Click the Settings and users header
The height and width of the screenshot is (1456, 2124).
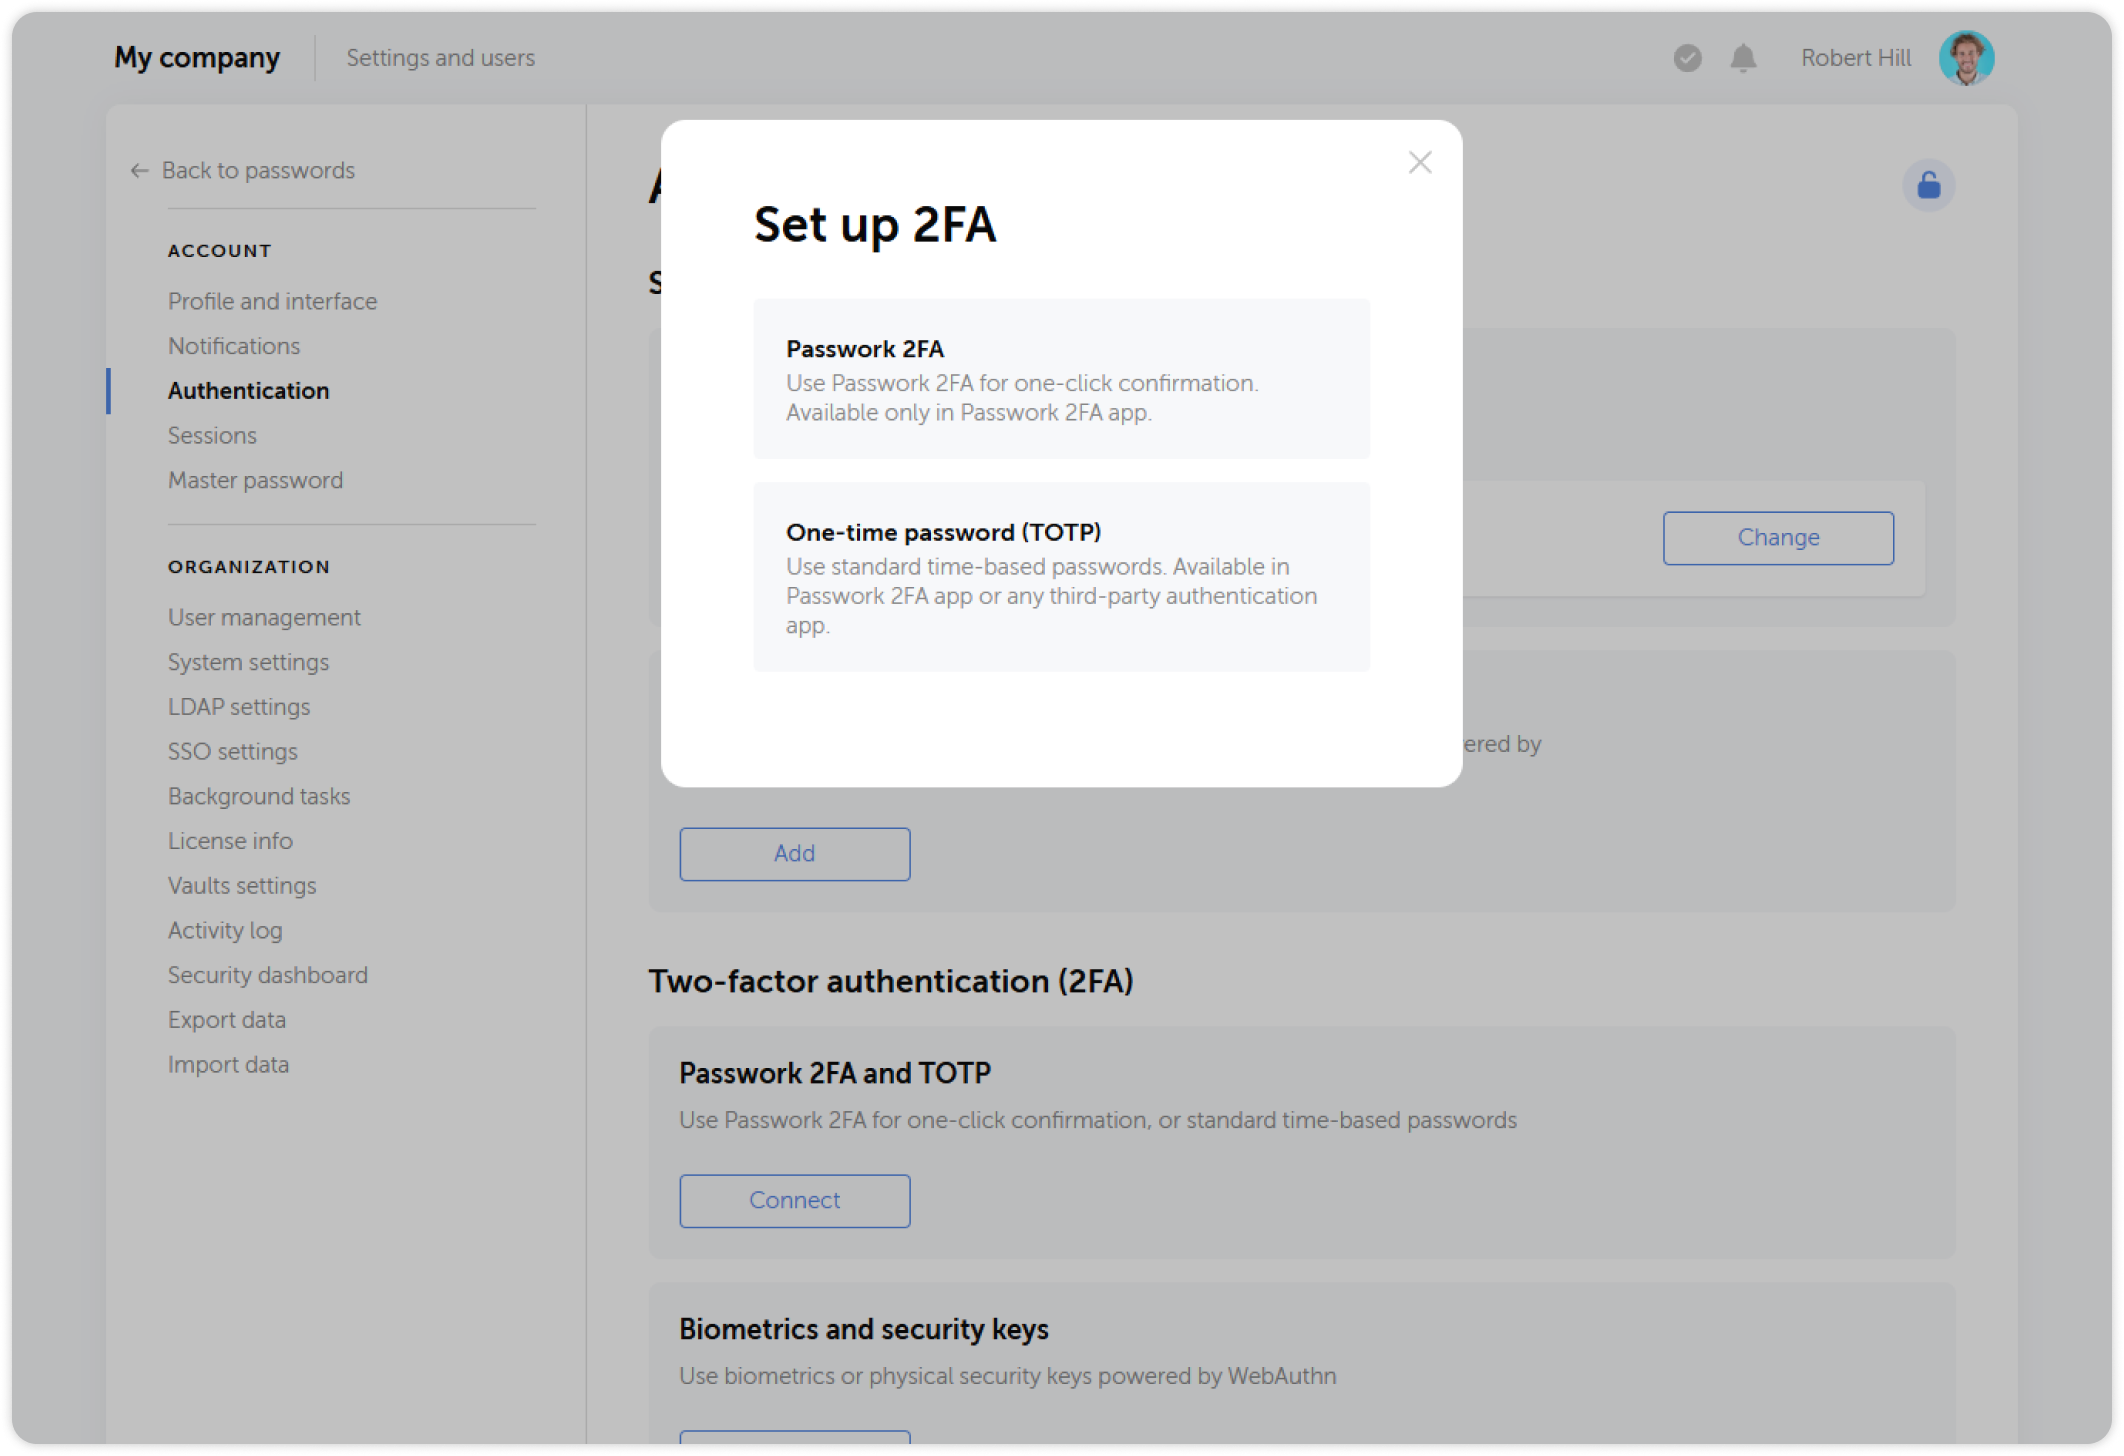tap(441, 58)
